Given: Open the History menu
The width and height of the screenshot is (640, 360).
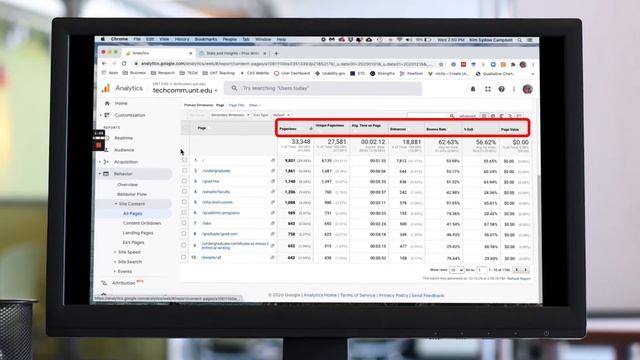Looking at the screenshot, I should pyautogui.click(x=182, y=39).
